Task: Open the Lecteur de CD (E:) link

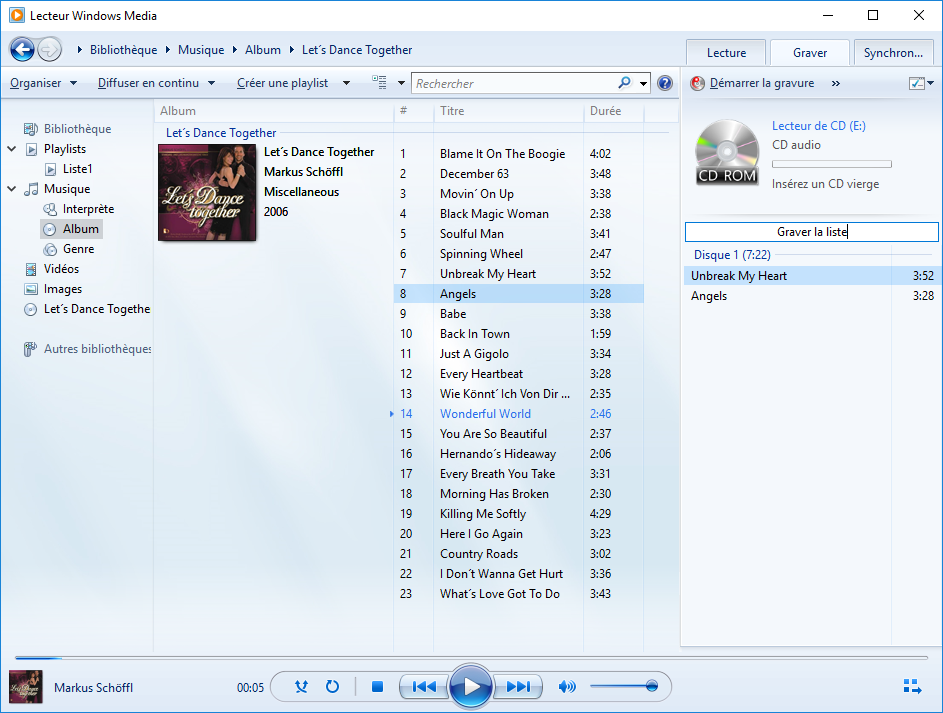Action: pyautogui.click(x=819, y=126)
